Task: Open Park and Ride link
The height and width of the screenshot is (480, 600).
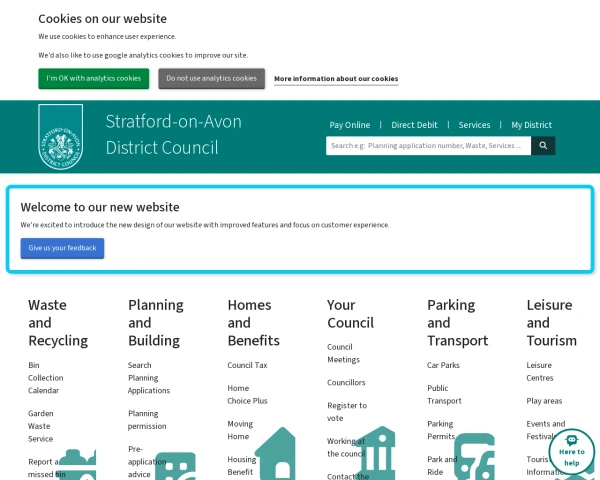Action: [x=442, y=466]
